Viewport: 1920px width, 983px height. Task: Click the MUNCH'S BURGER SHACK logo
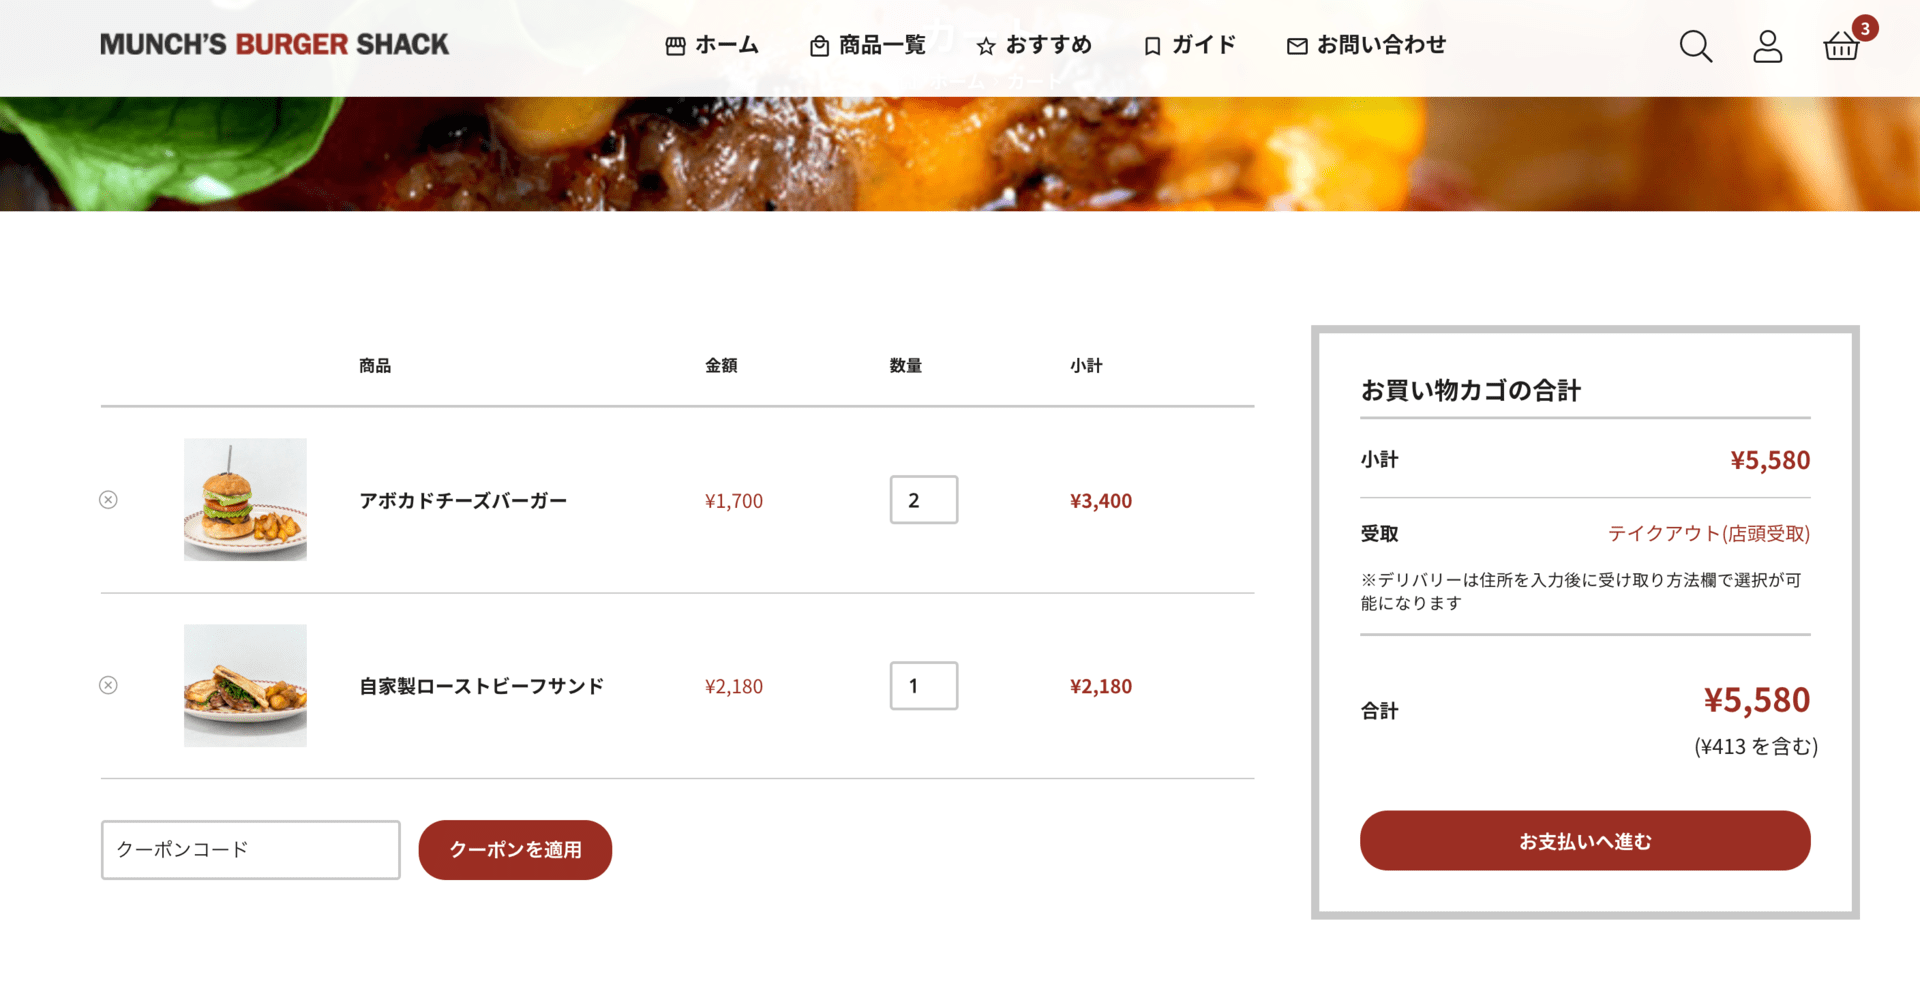coord(274,45)
